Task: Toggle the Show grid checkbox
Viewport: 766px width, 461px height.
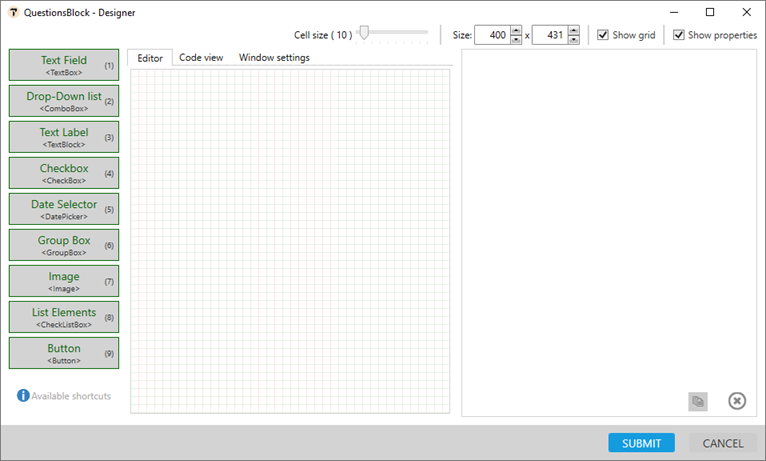Action: 603,35
